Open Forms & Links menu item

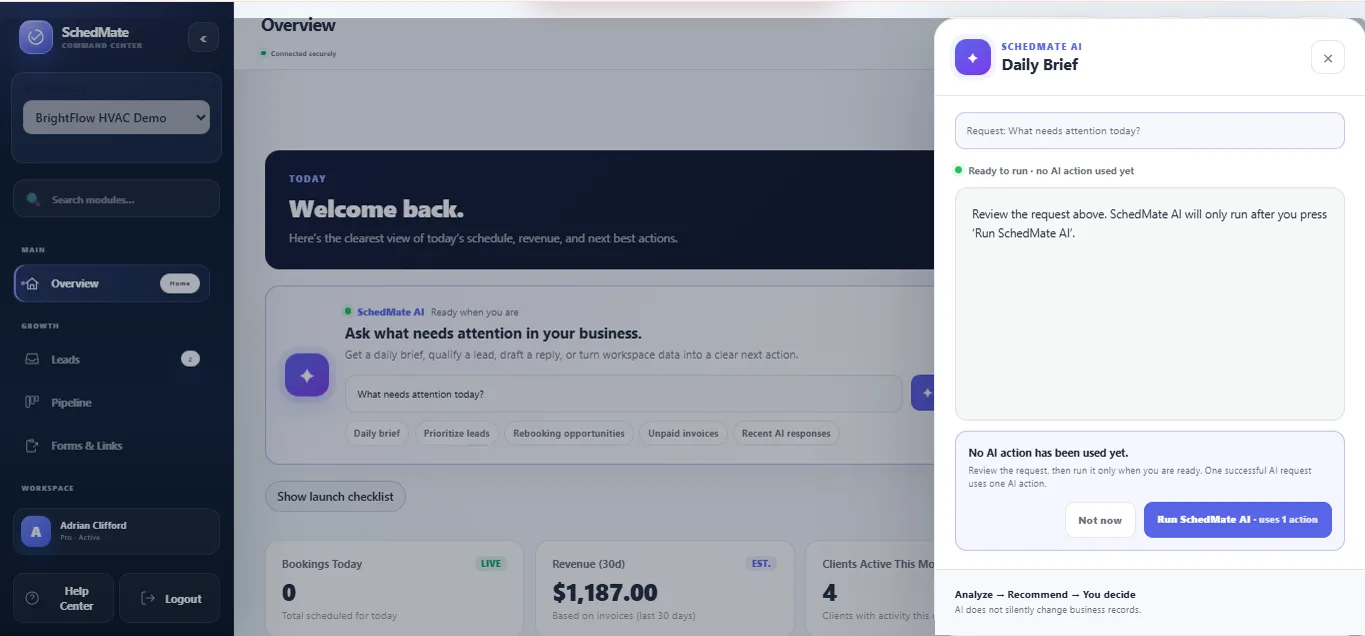(x=112, y=445)
